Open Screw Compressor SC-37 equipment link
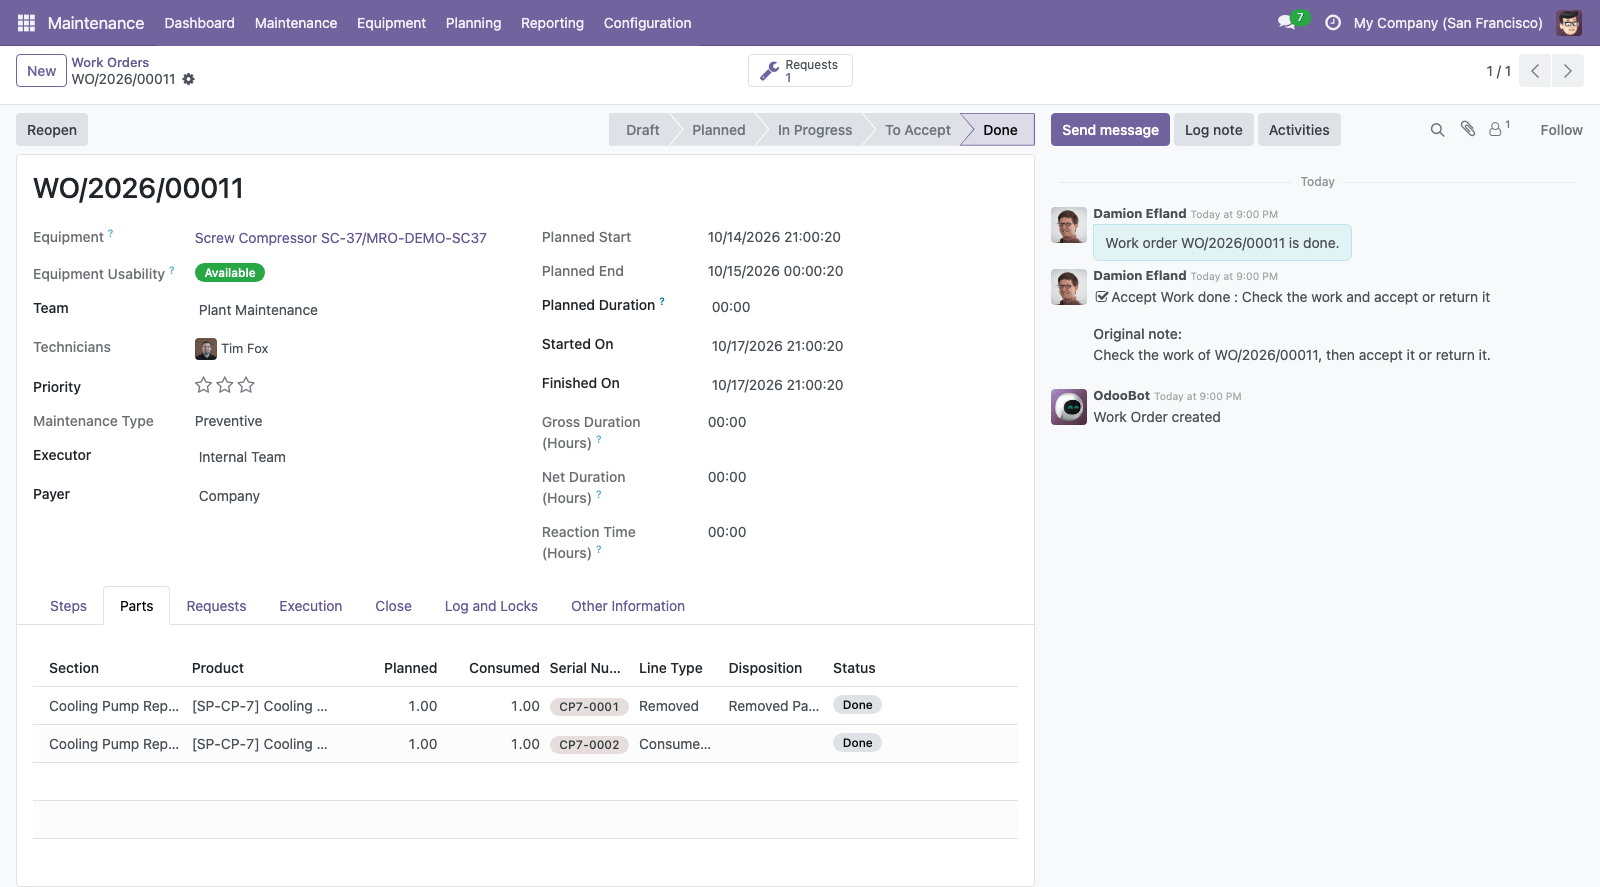Screen dimensions: 1600x887 (341, 238)
